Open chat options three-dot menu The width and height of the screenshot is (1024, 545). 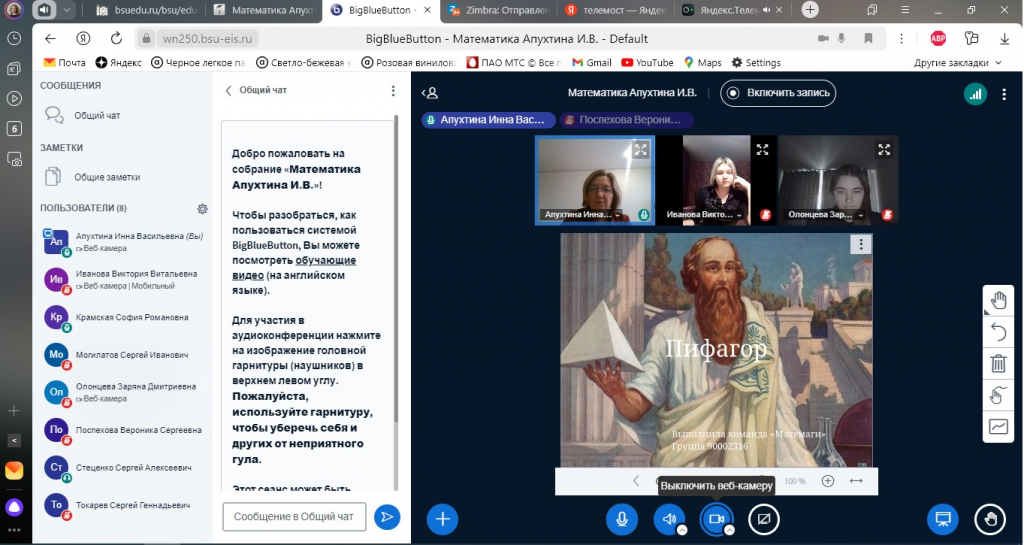point(392,91)
